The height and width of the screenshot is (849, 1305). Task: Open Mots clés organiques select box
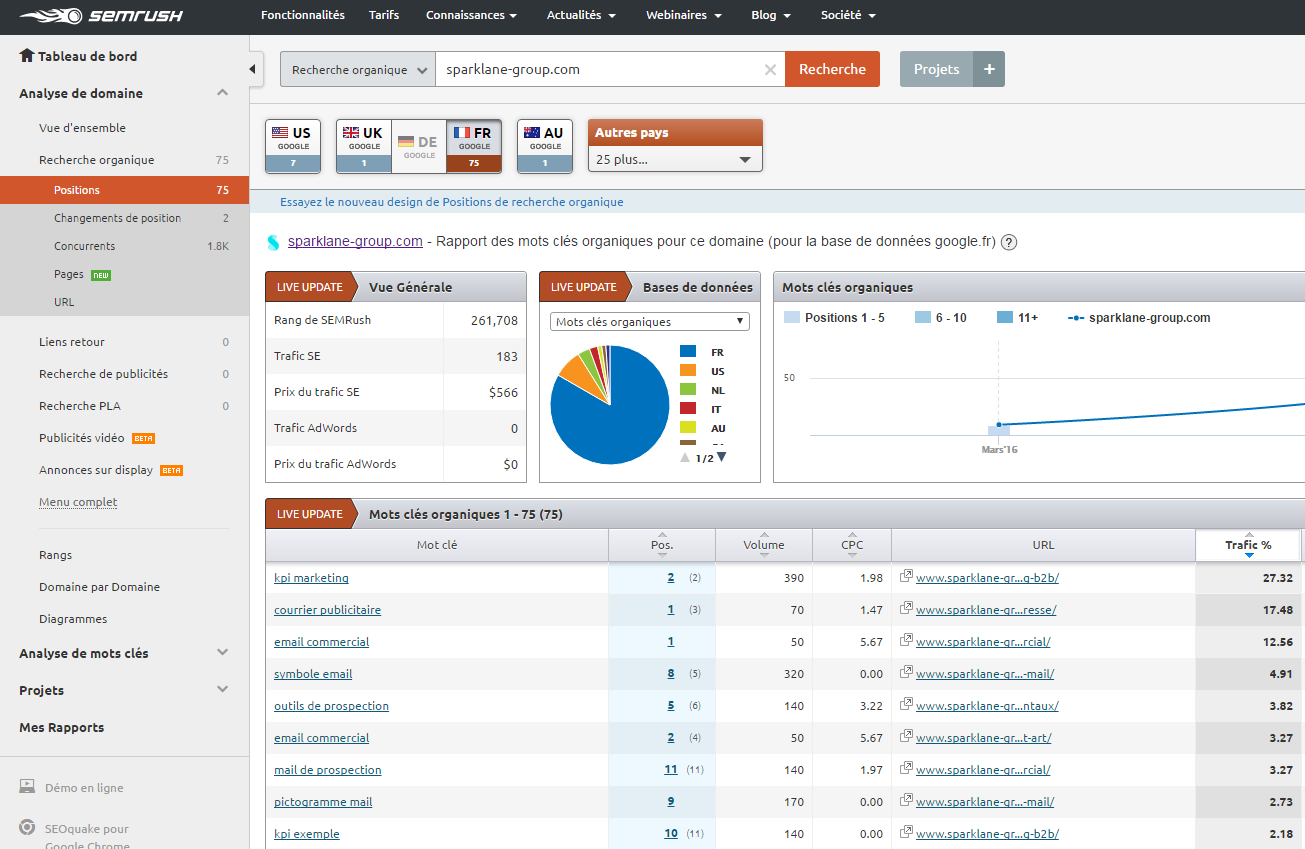point(649,322)
